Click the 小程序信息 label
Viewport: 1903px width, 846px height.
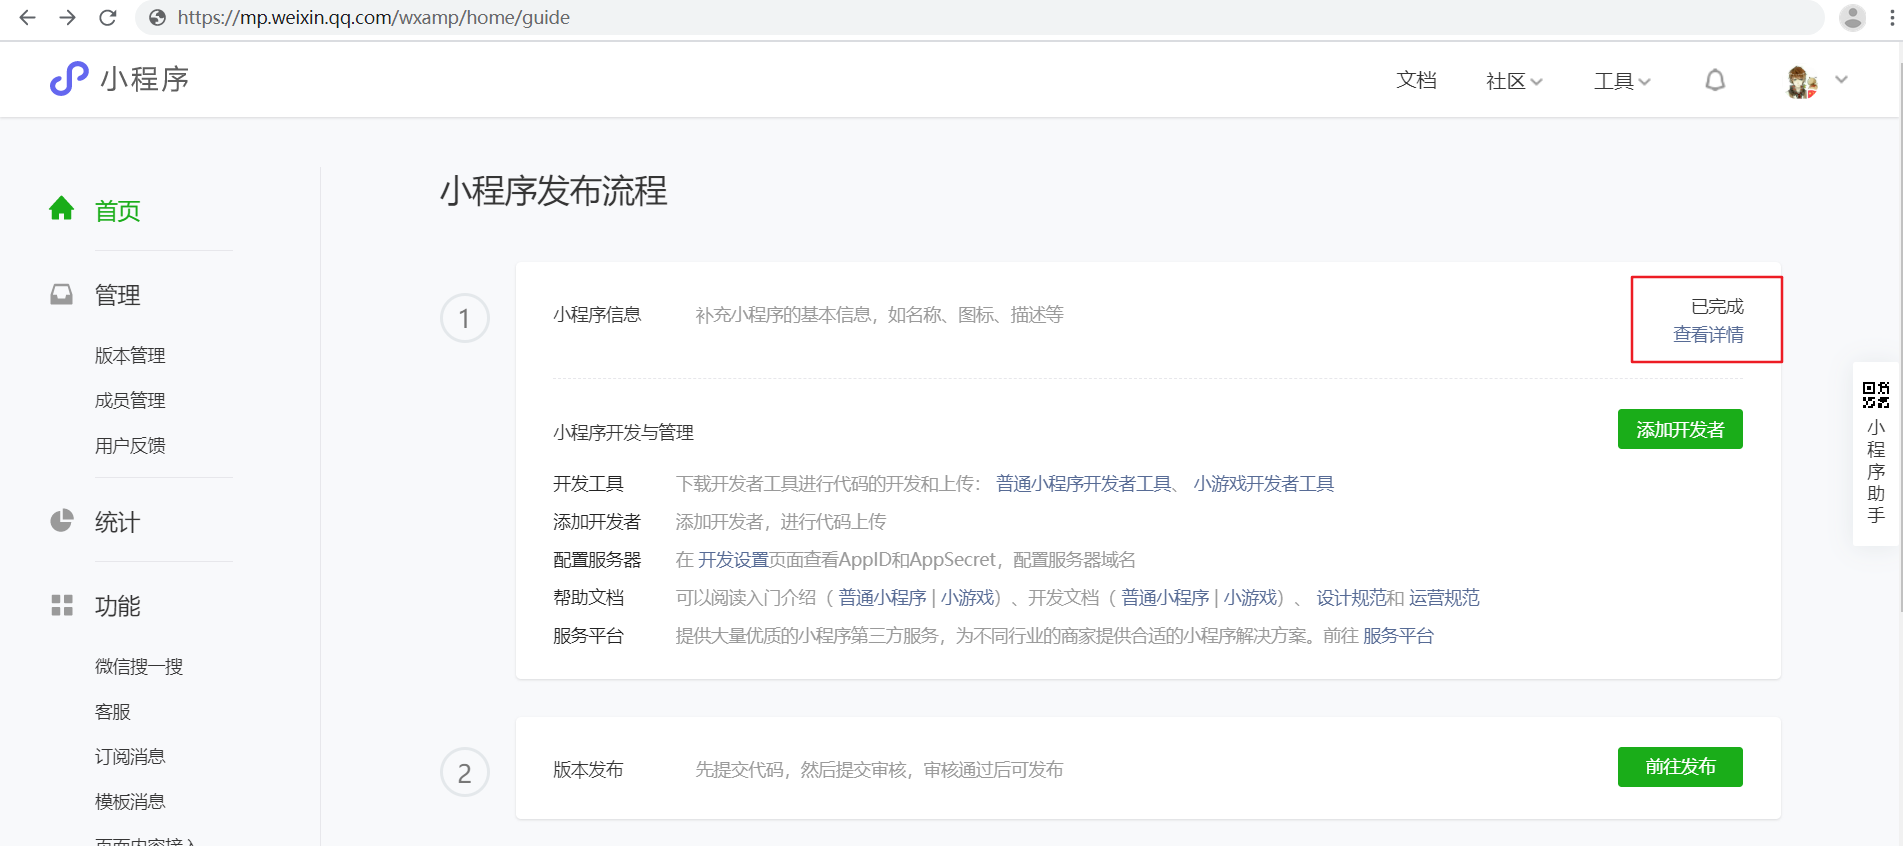coord(597,315)
